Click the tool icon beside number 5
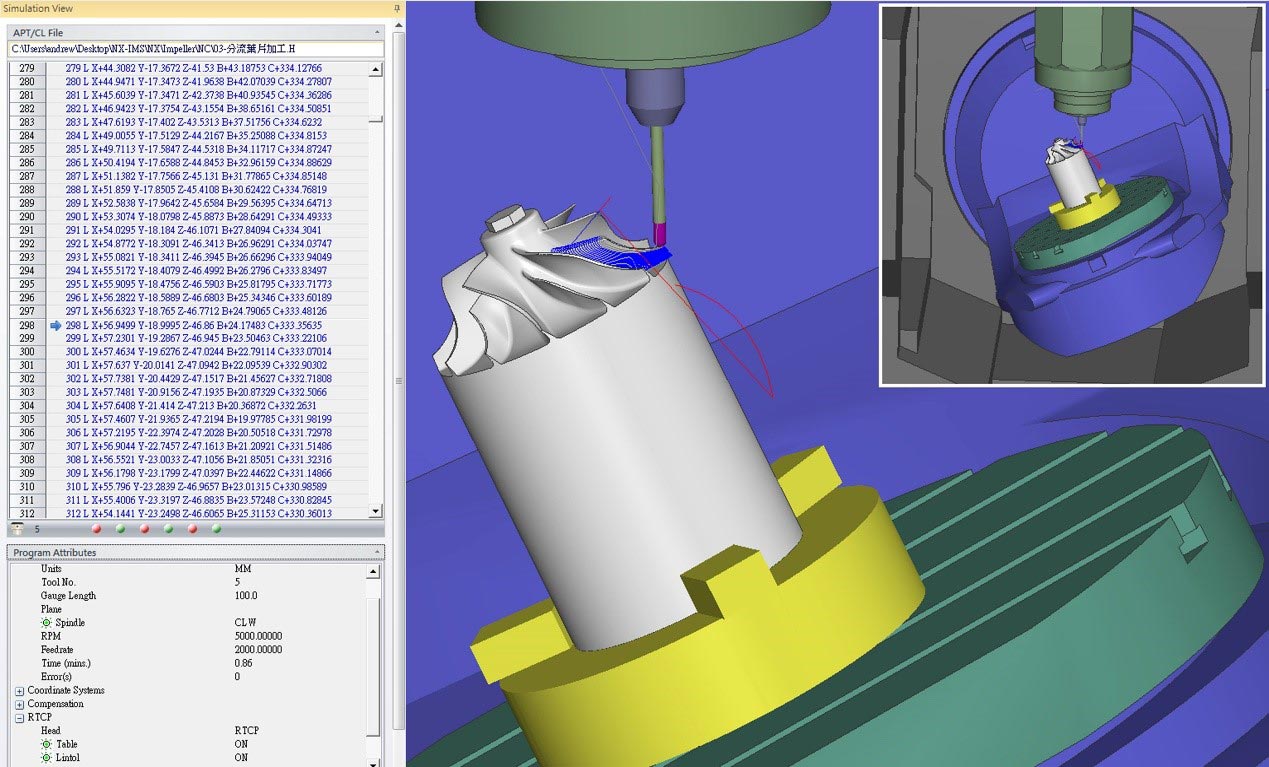 point(17,528)
